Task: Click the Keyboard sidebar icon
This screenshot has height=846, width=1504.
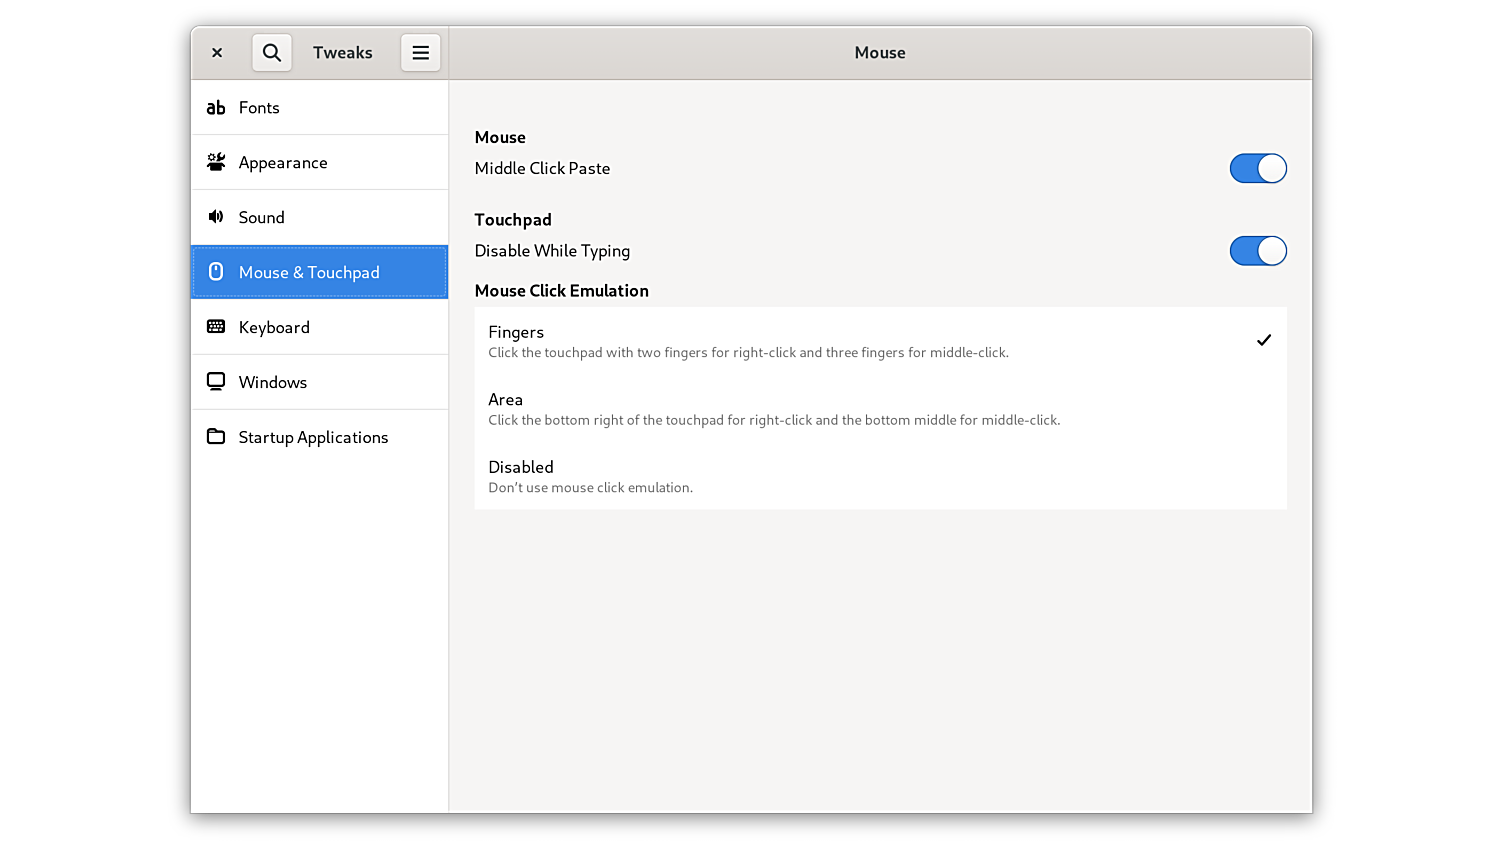Action: (216, 327)
